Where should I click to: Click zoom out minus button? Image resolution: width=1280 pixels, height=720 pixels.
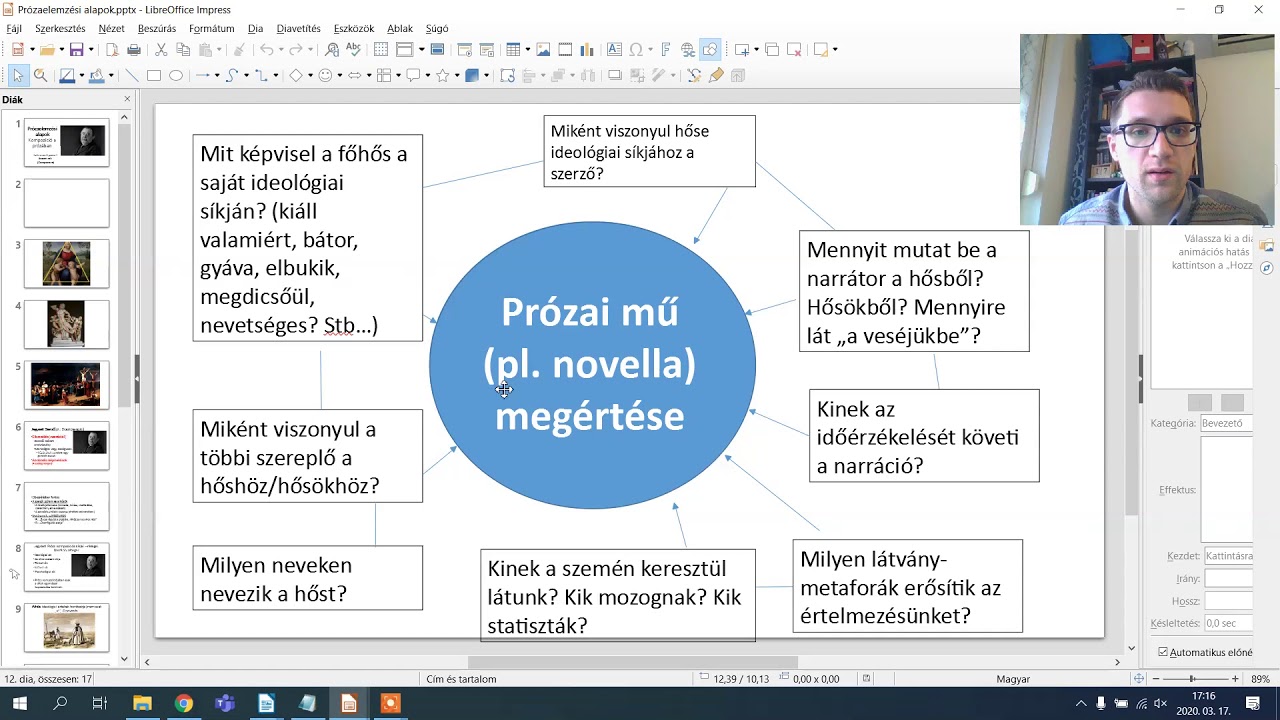pyautogui.click(x=1156, y=679)
